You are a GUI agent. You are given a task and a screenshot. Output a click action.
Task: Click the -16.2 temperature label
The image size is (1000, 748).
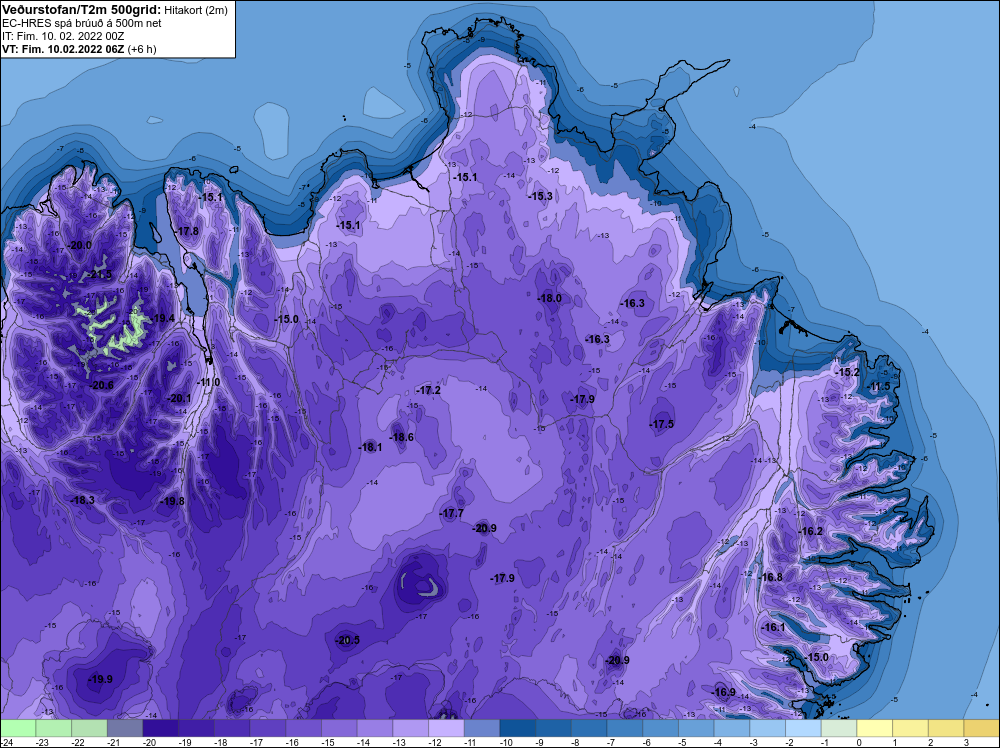[811, 531]
